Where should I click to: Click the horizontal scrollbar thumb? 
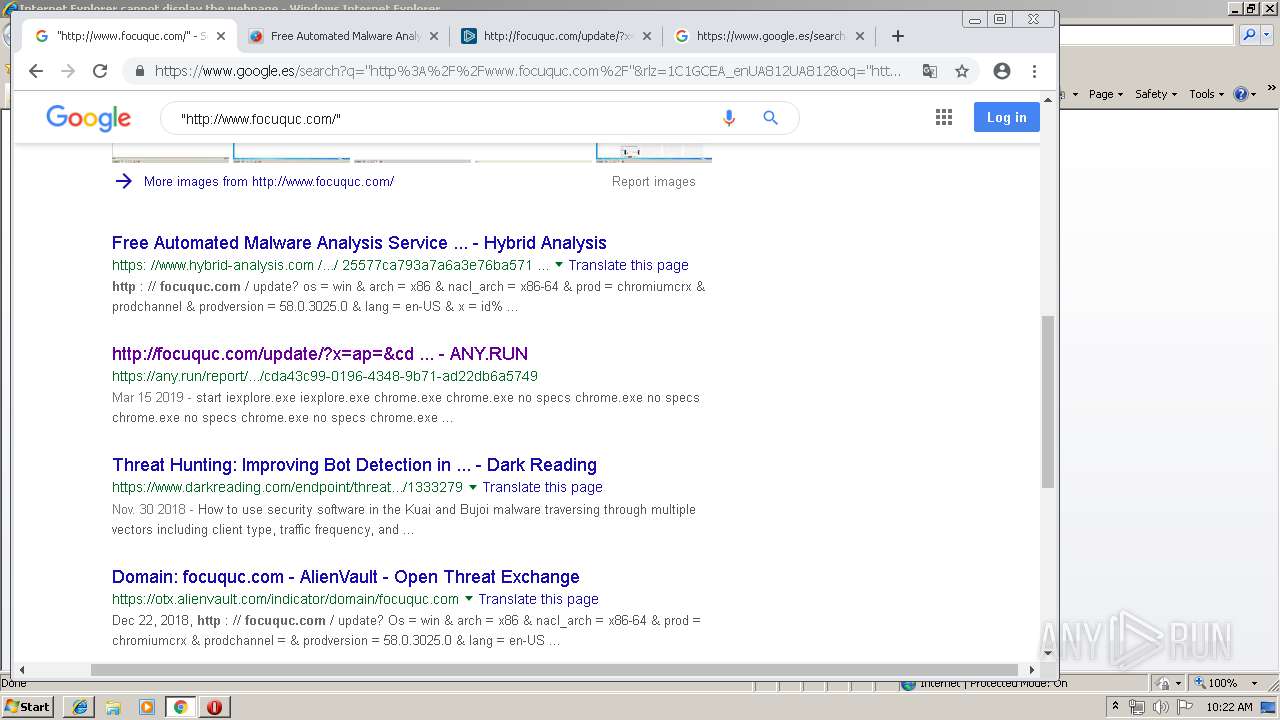(x=554, y=669)
